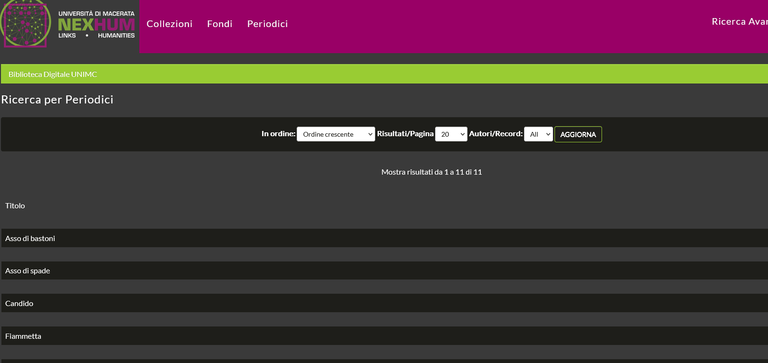Image resolution: width=768 pixels, height=363 pixels.
Task: Click the NEXHUM Università di Macerata logo
Action: click(x=68, y=24)
